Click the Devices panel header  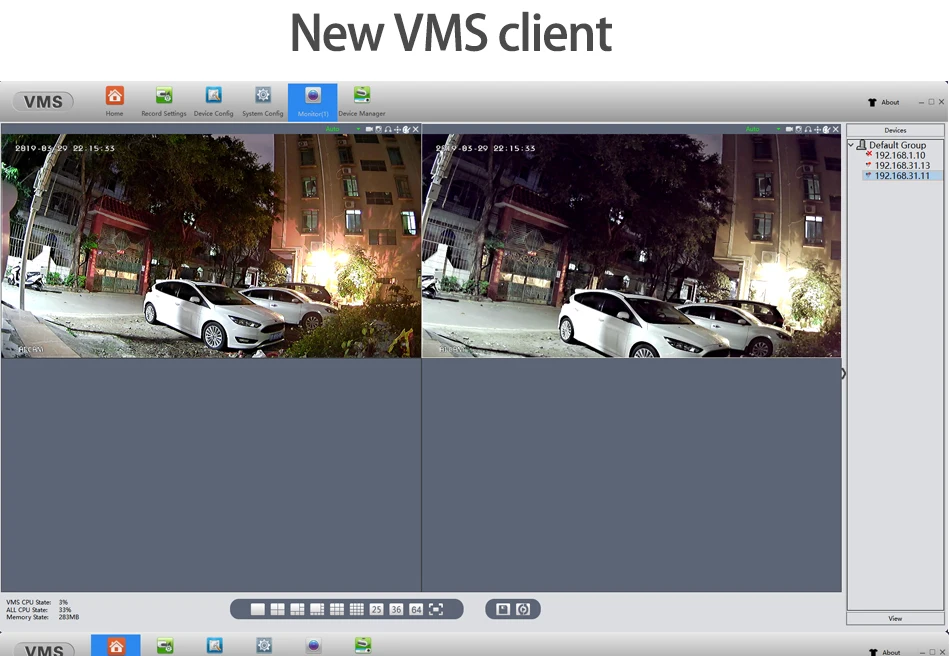pos(895,130)
